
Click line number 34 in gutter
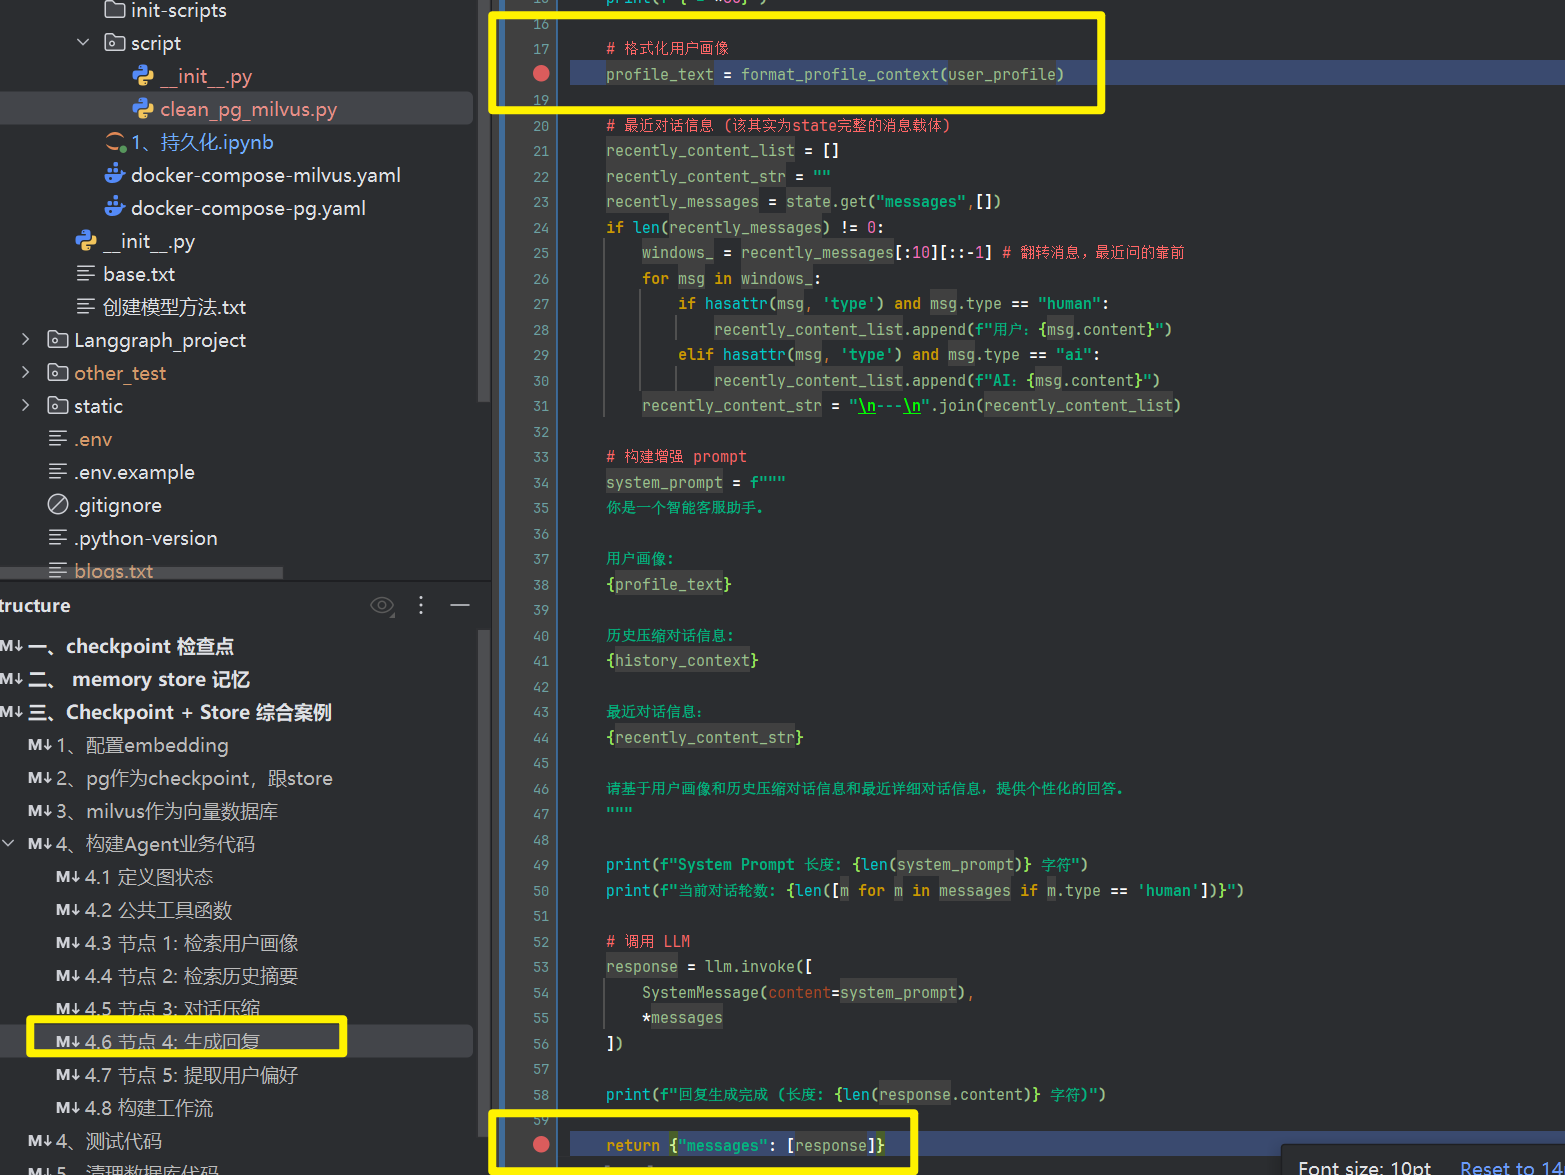click(541, 483)
